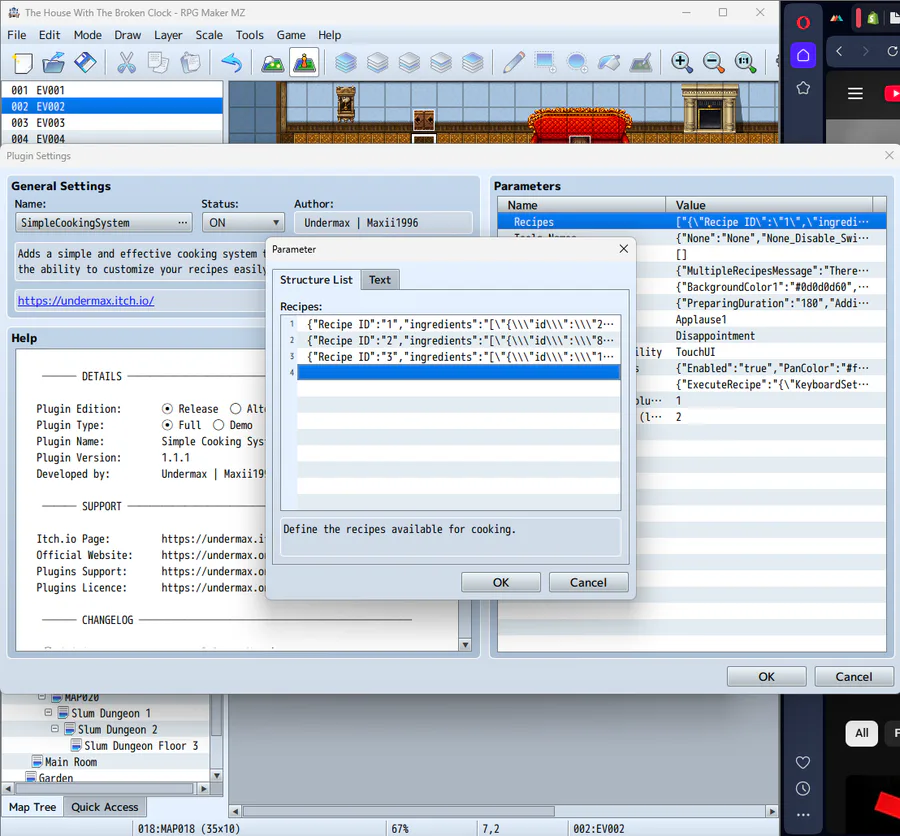Screen dimensions: 900x836
Task: Click Cancel in the Parameter dialog
Action: (588, 582)
